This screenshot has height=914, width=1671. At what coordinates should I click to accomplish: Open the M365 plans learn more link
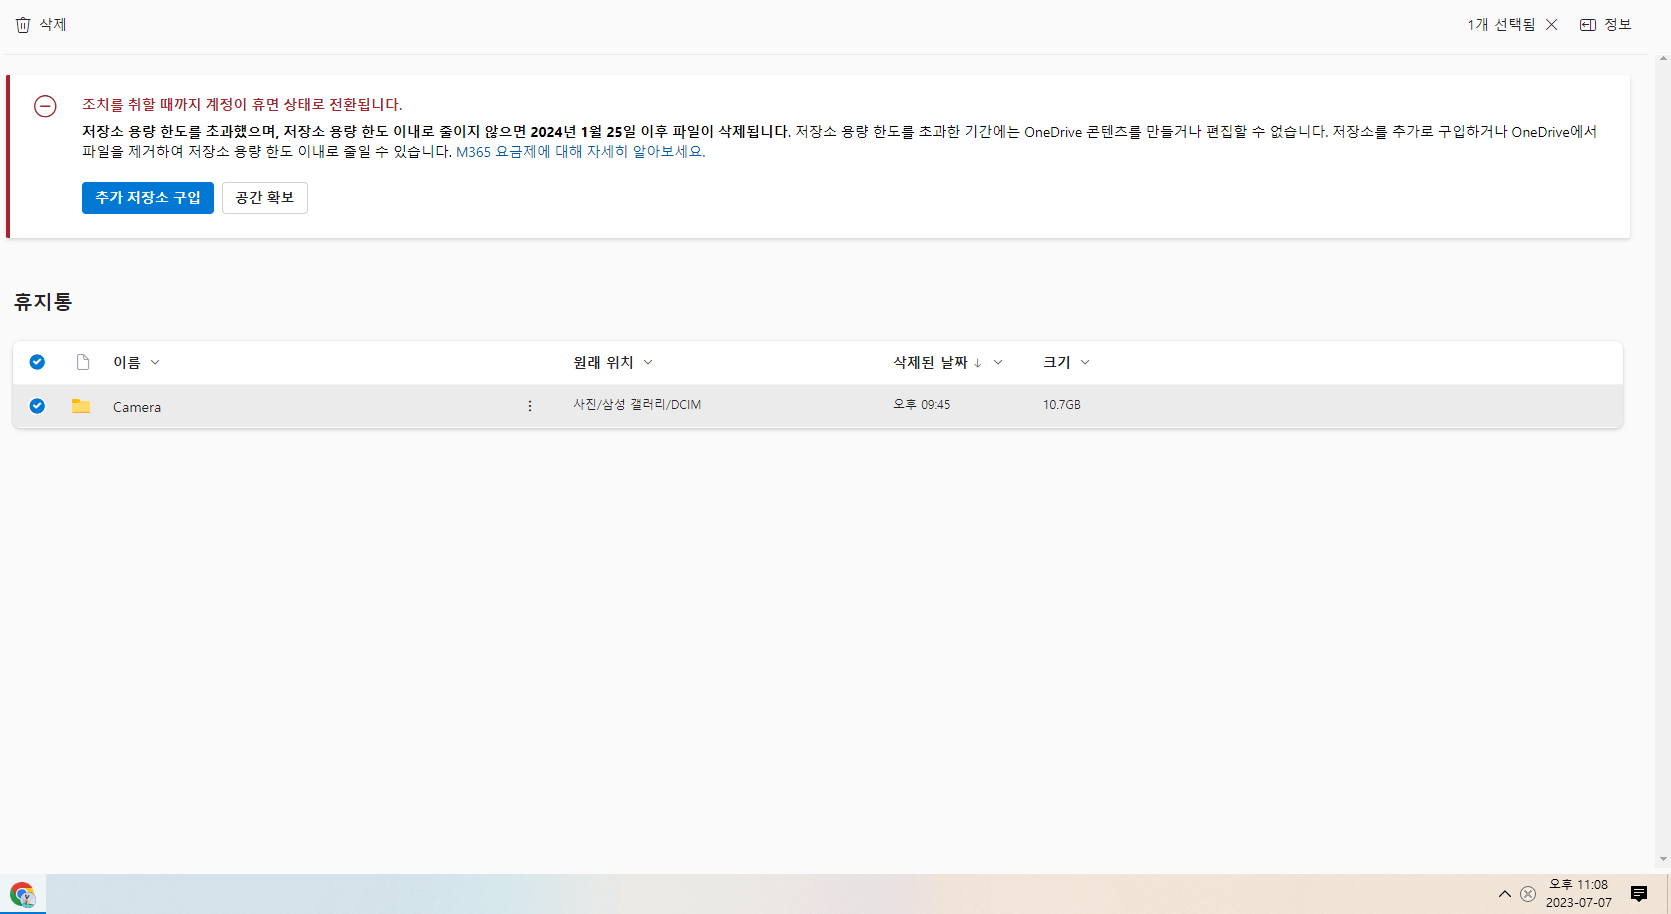[581, 152]
